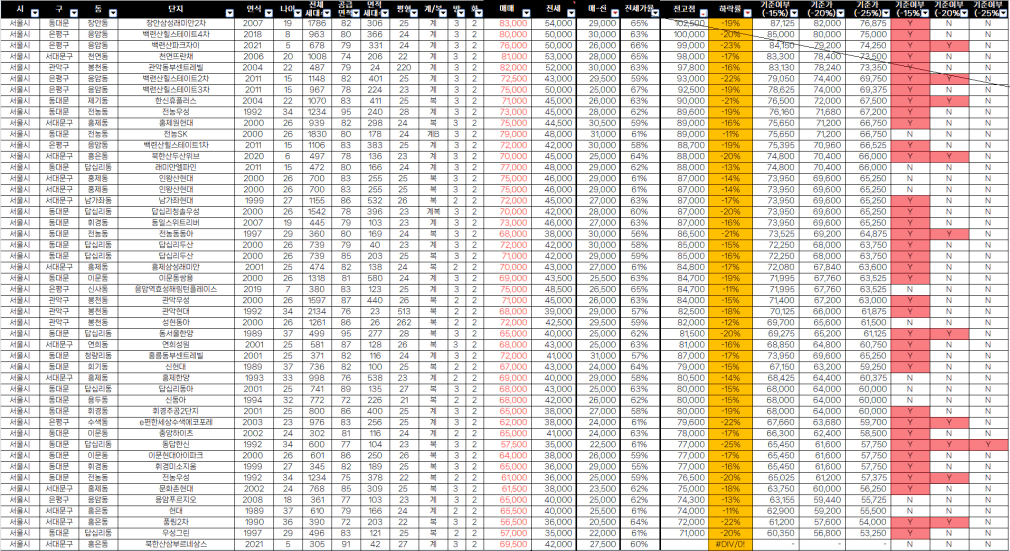Select the 동일스위트리버 cell

coord(176,223)
